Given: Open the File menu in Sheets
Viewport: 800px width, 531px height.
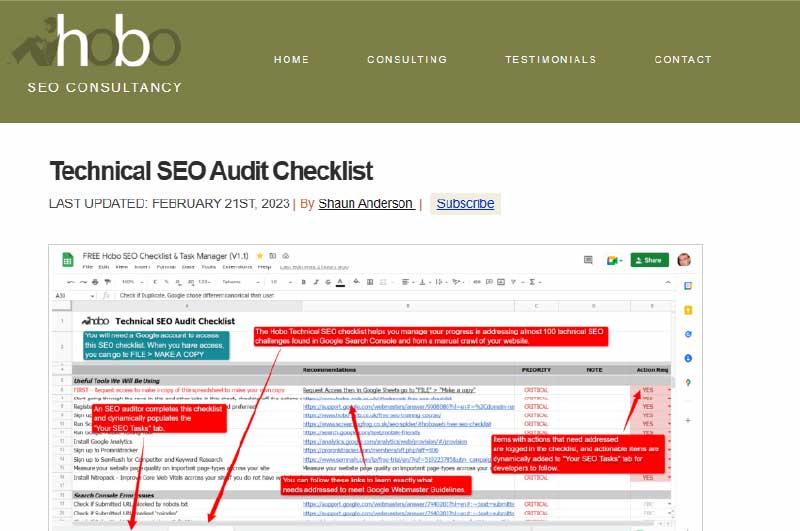Looking at the screenshot, I should coord(88,267).
